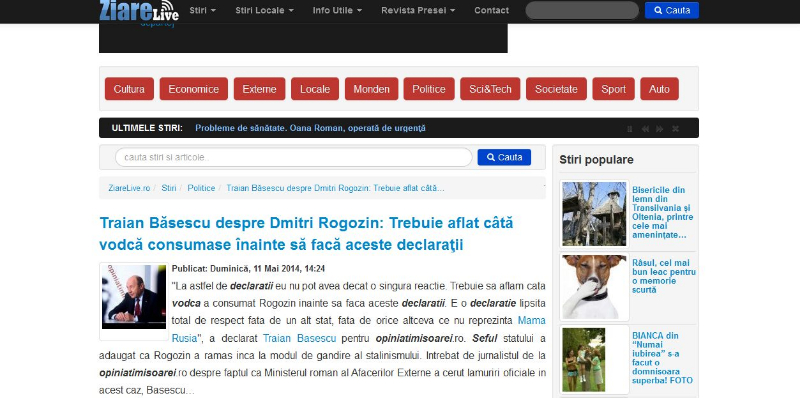Open the Info Utile dropdown

tap(337, 10)
